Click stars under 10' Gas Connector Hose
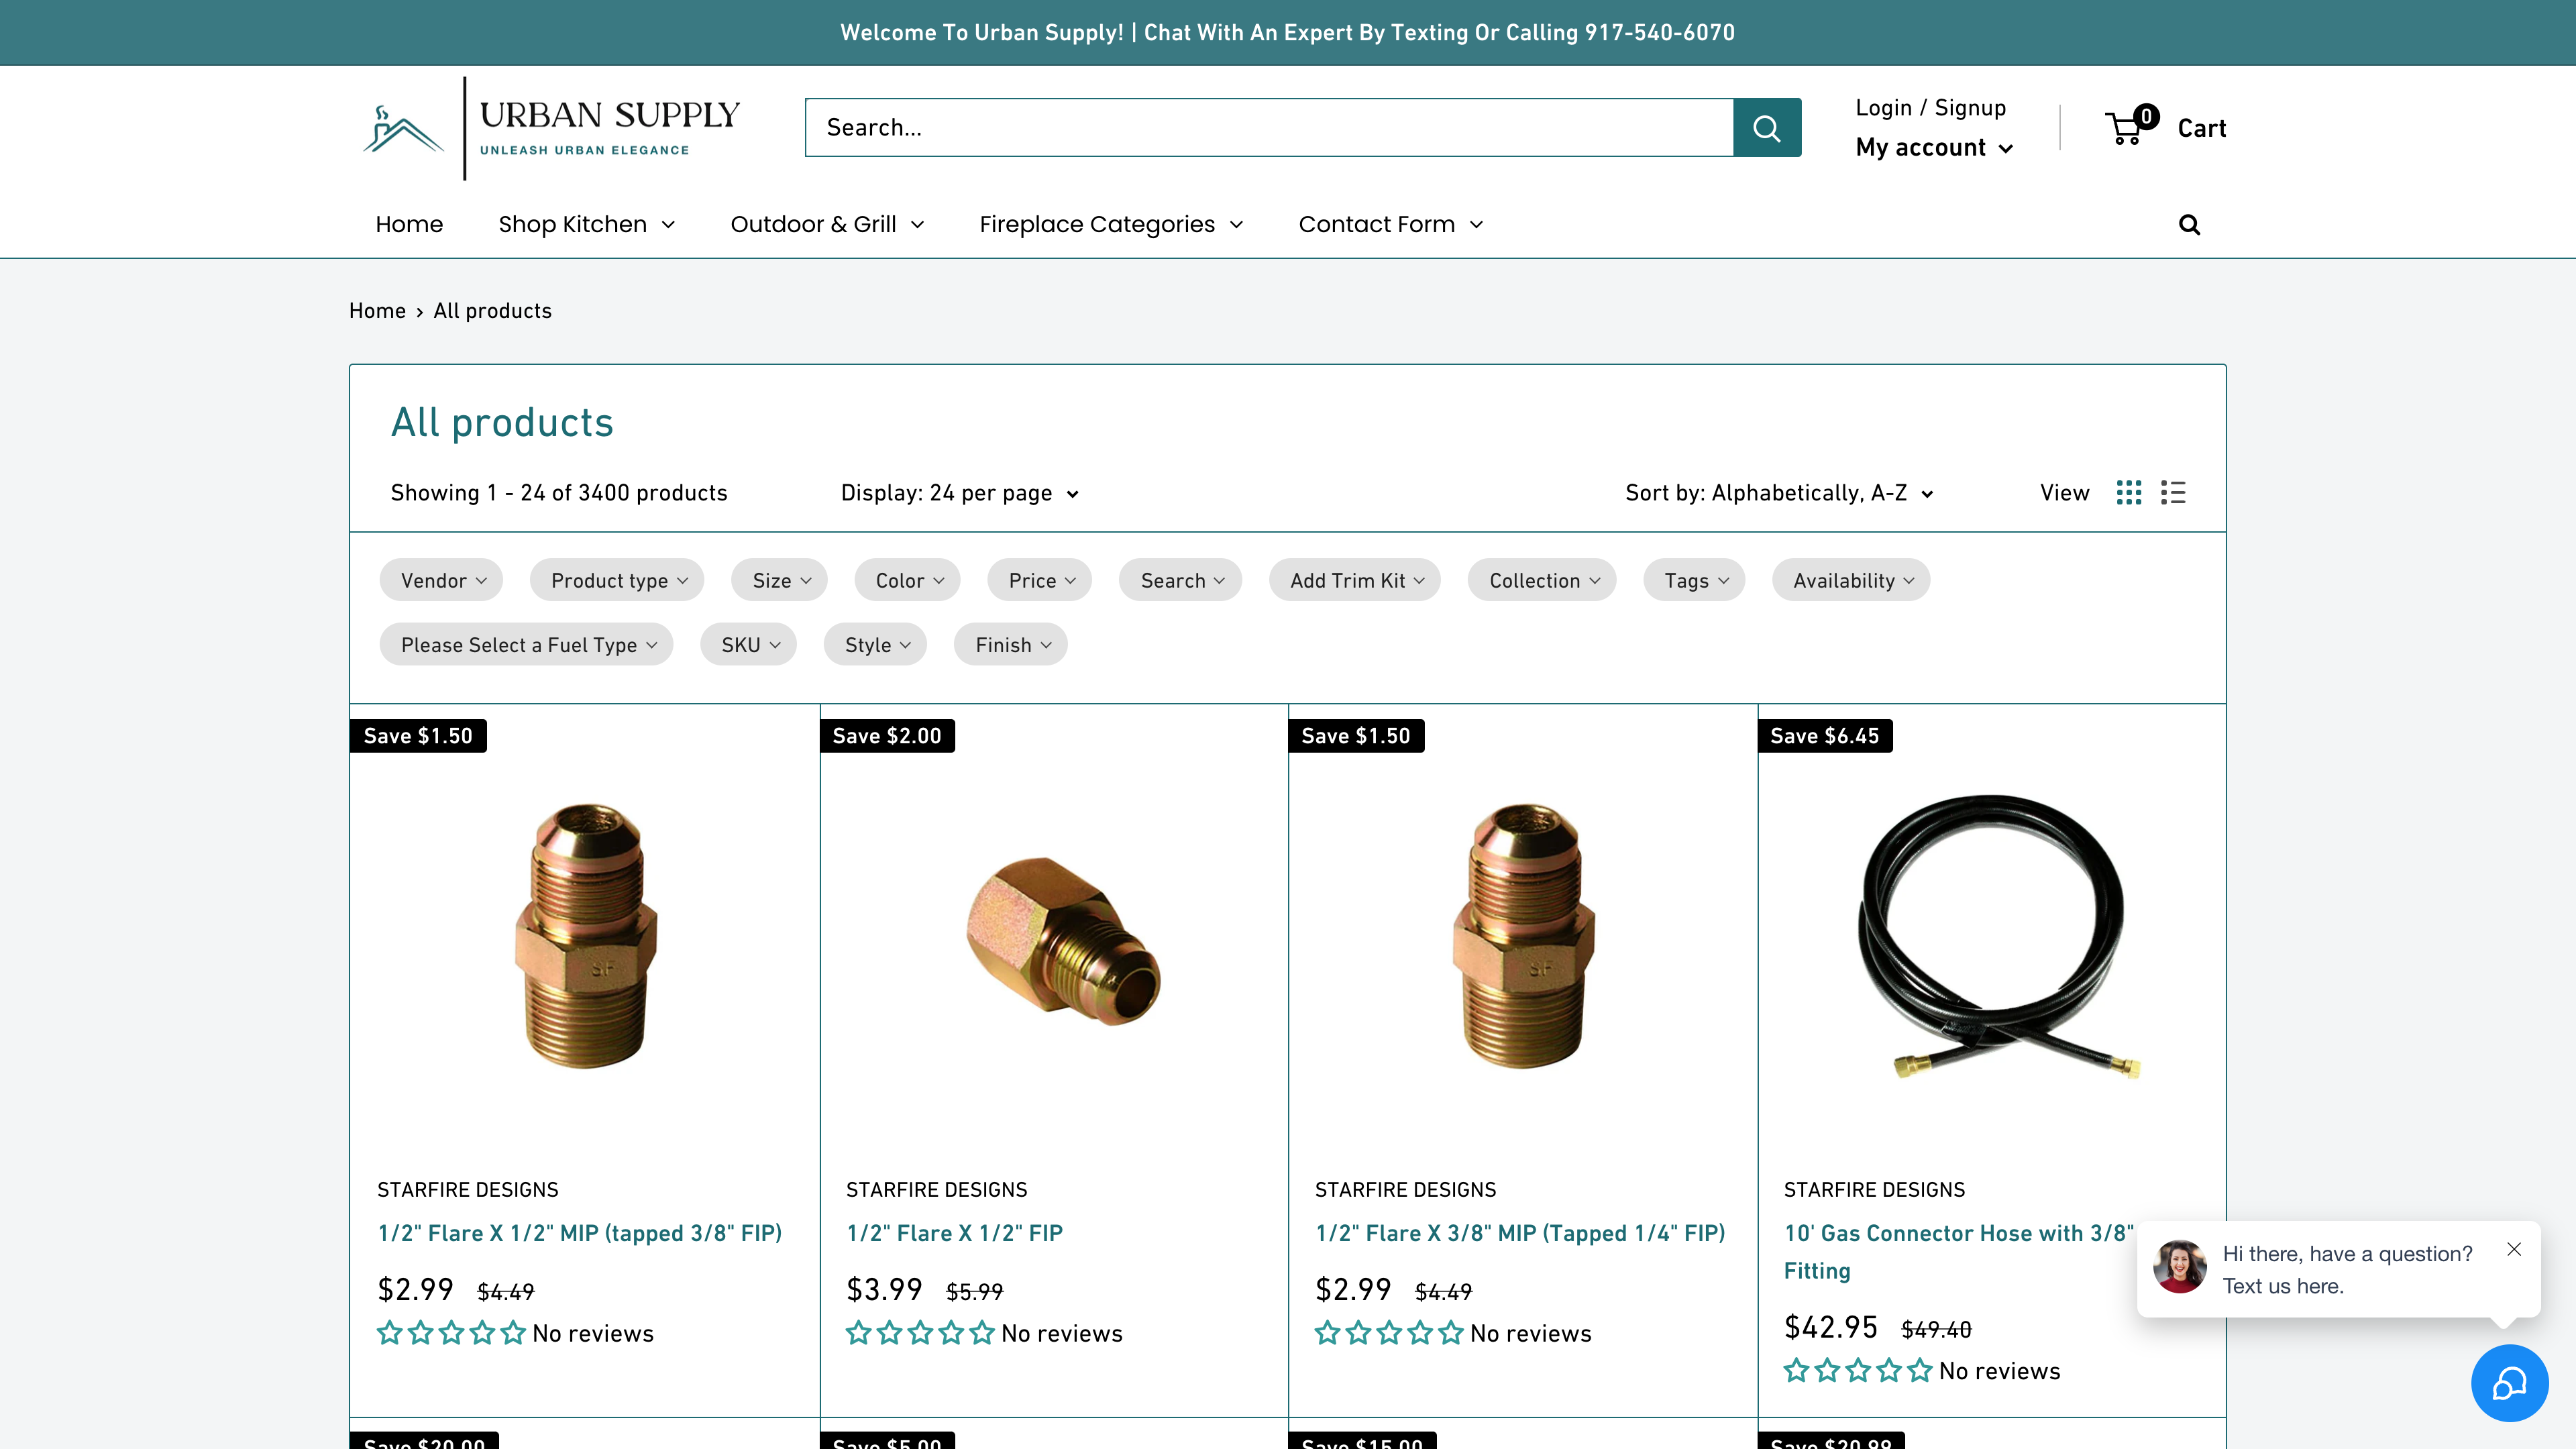Screen dimensions: 2576x1449 pos(1858,1370)
